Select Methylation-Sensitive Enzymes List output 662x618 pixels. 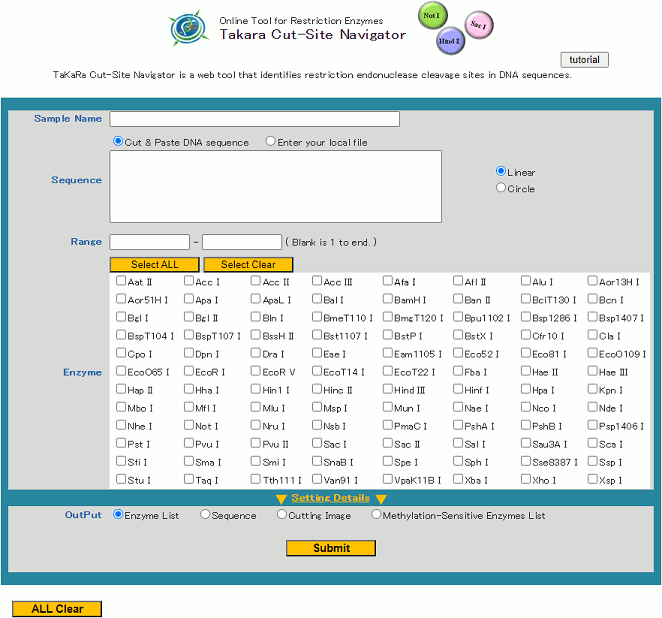tap(376, 515)
